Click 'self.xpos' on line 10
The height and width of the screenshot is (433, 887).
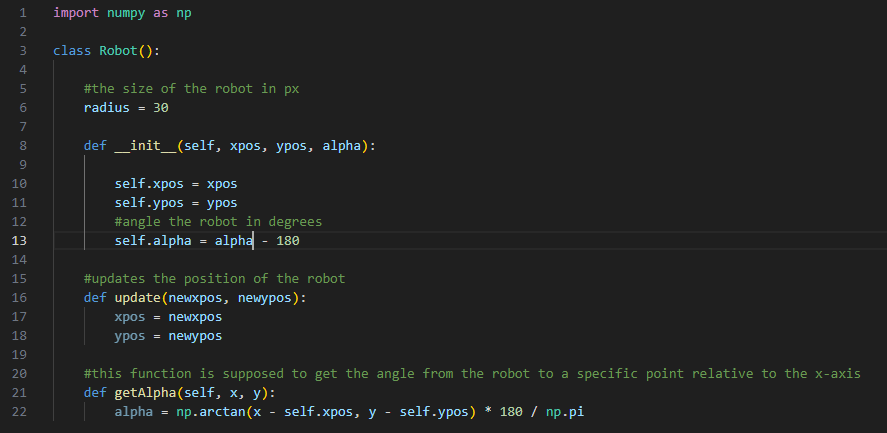click(149, 184)
